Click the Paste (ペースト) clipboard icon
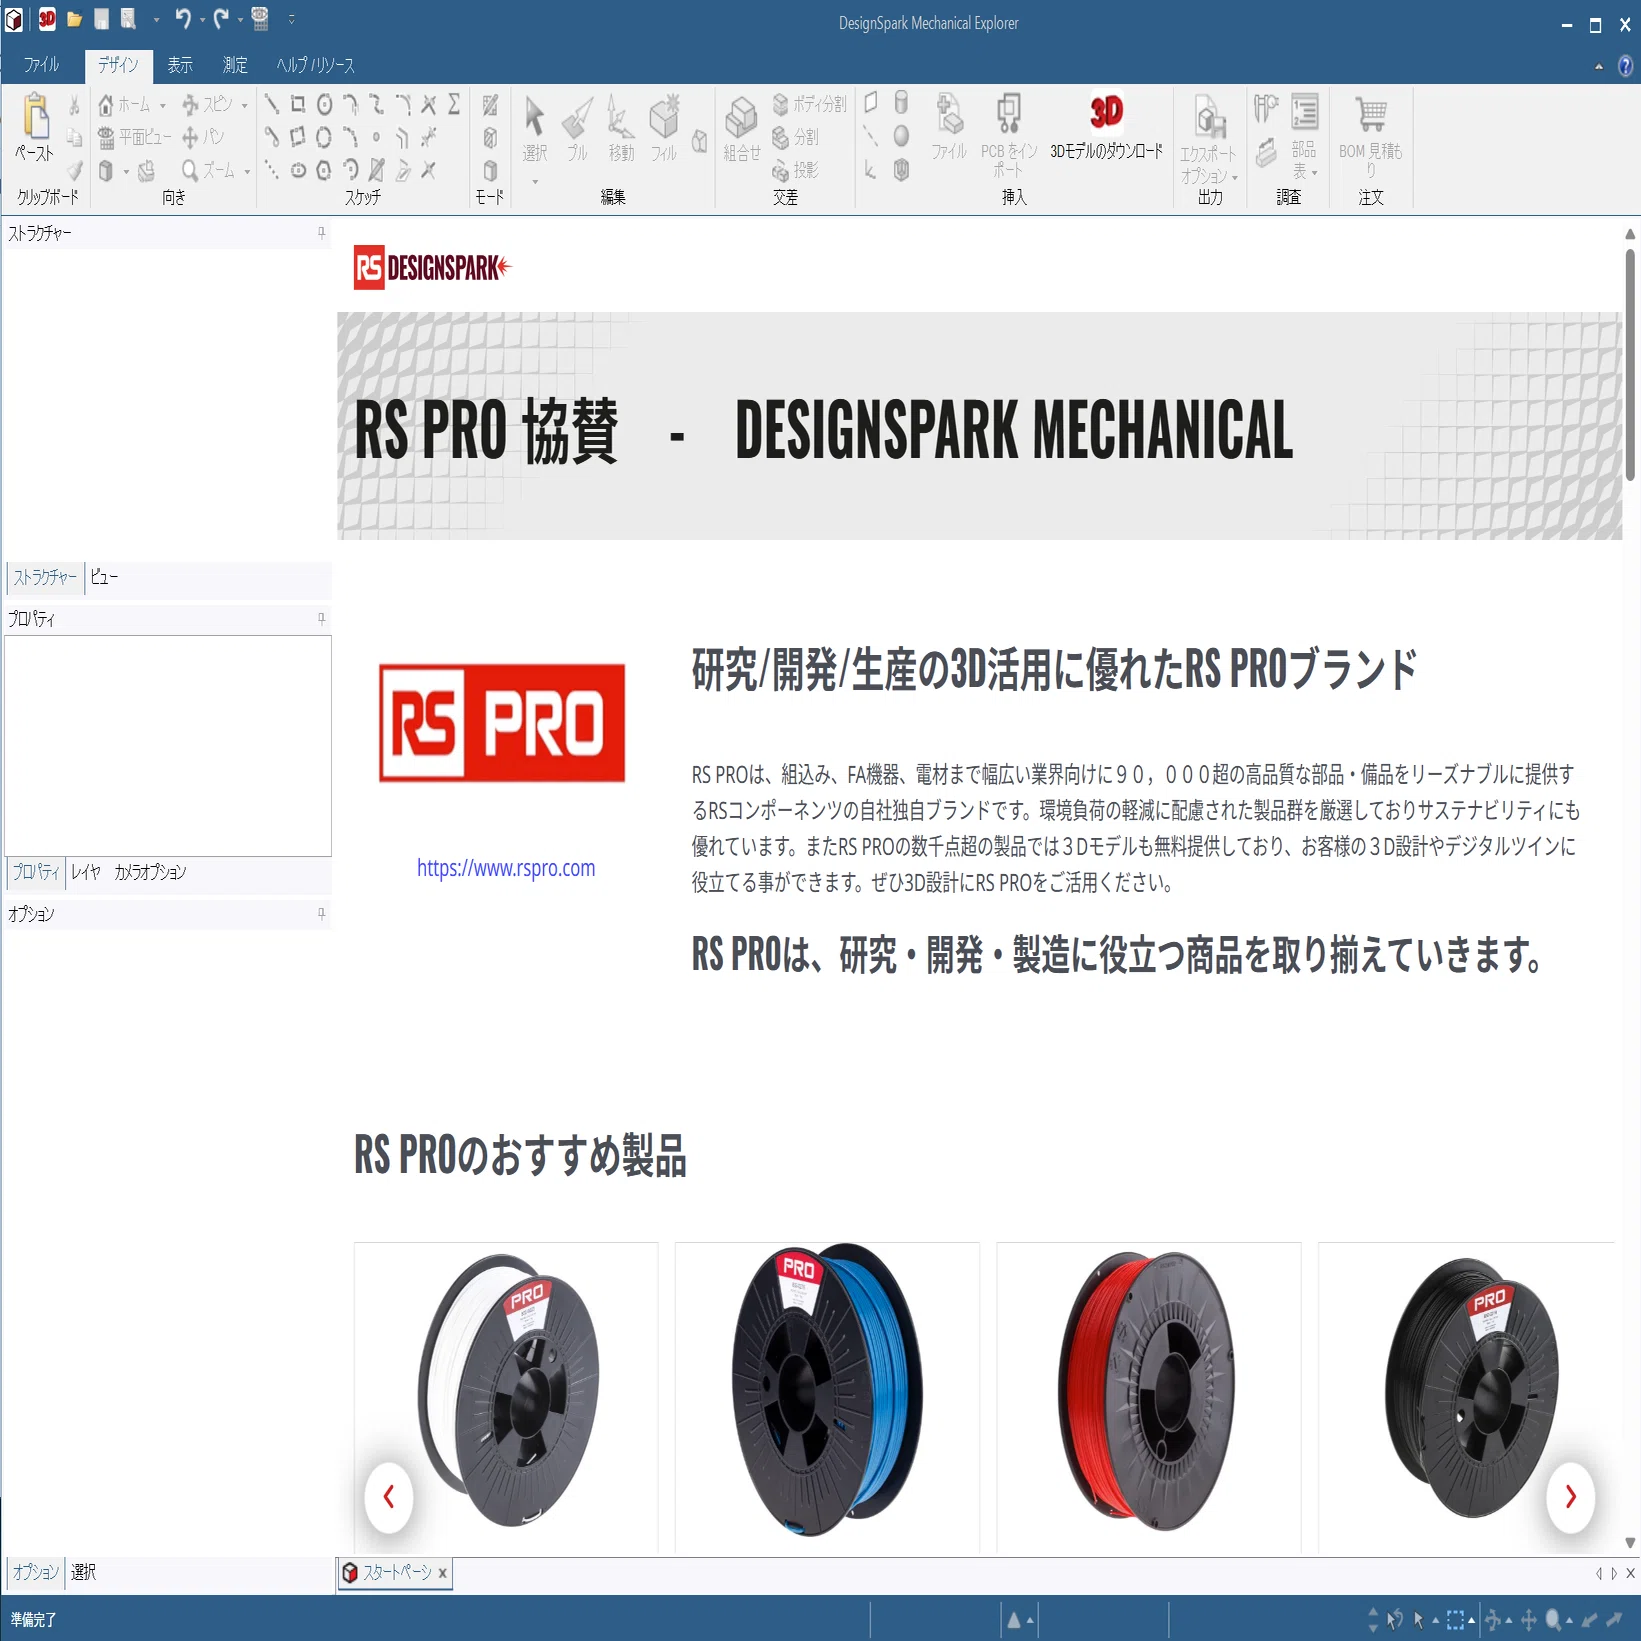The image size is (1641, 1641). 36,116
